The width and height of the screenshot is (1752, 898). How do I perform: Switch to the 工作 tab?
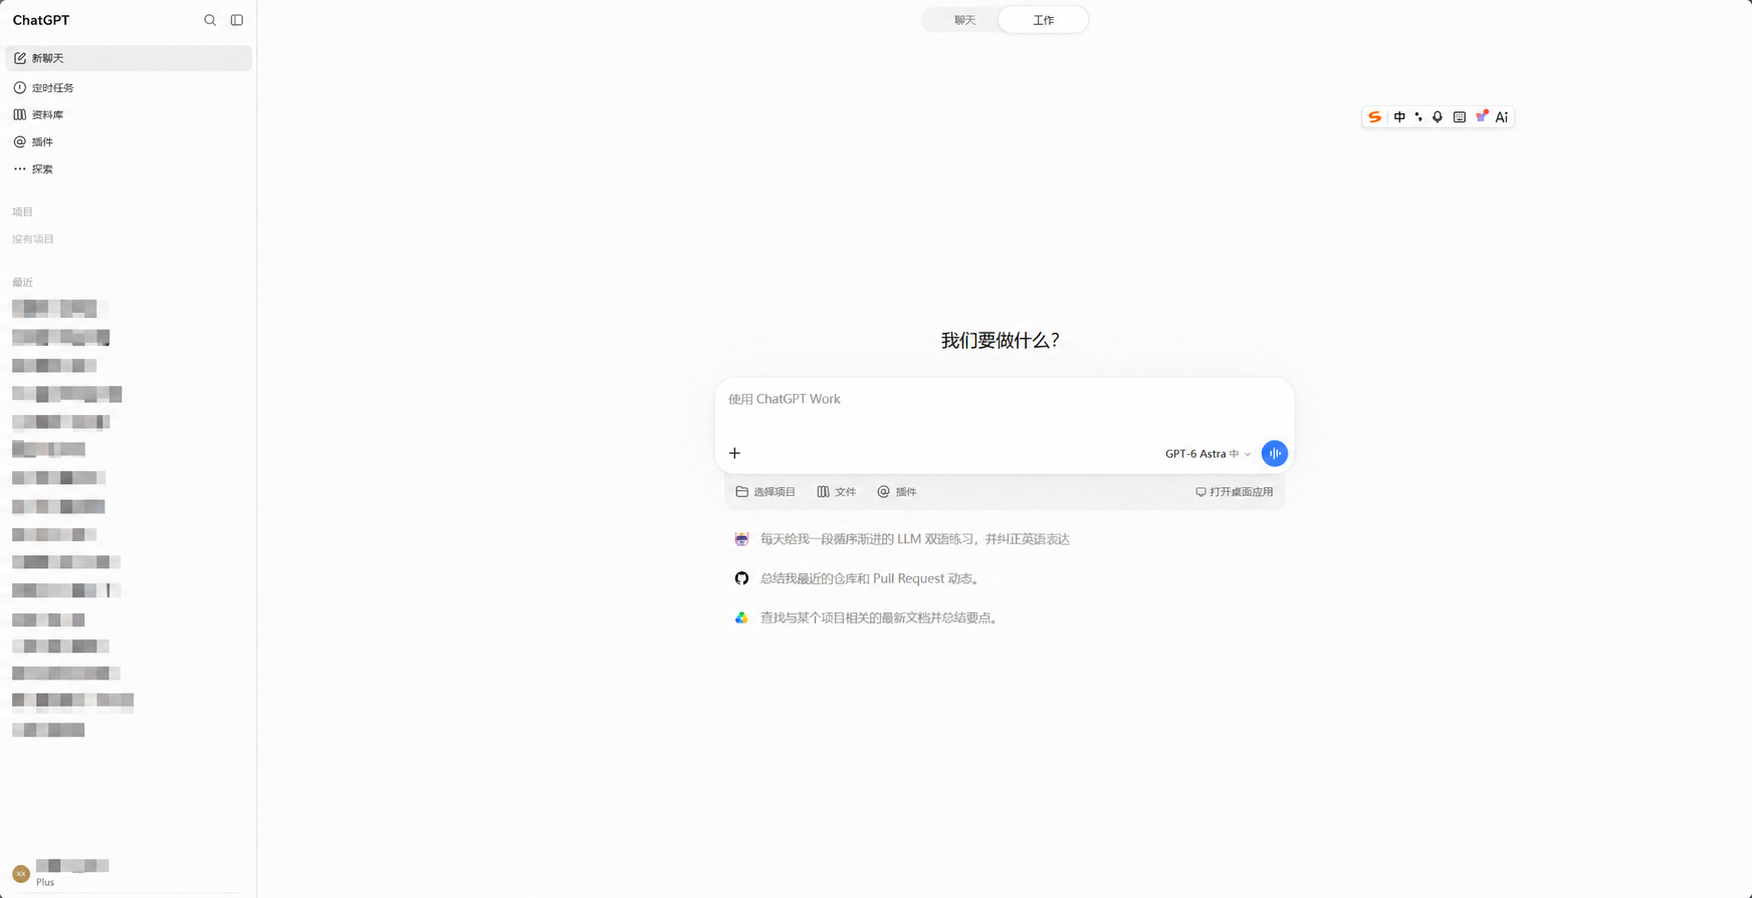[x=1043, y=20]
